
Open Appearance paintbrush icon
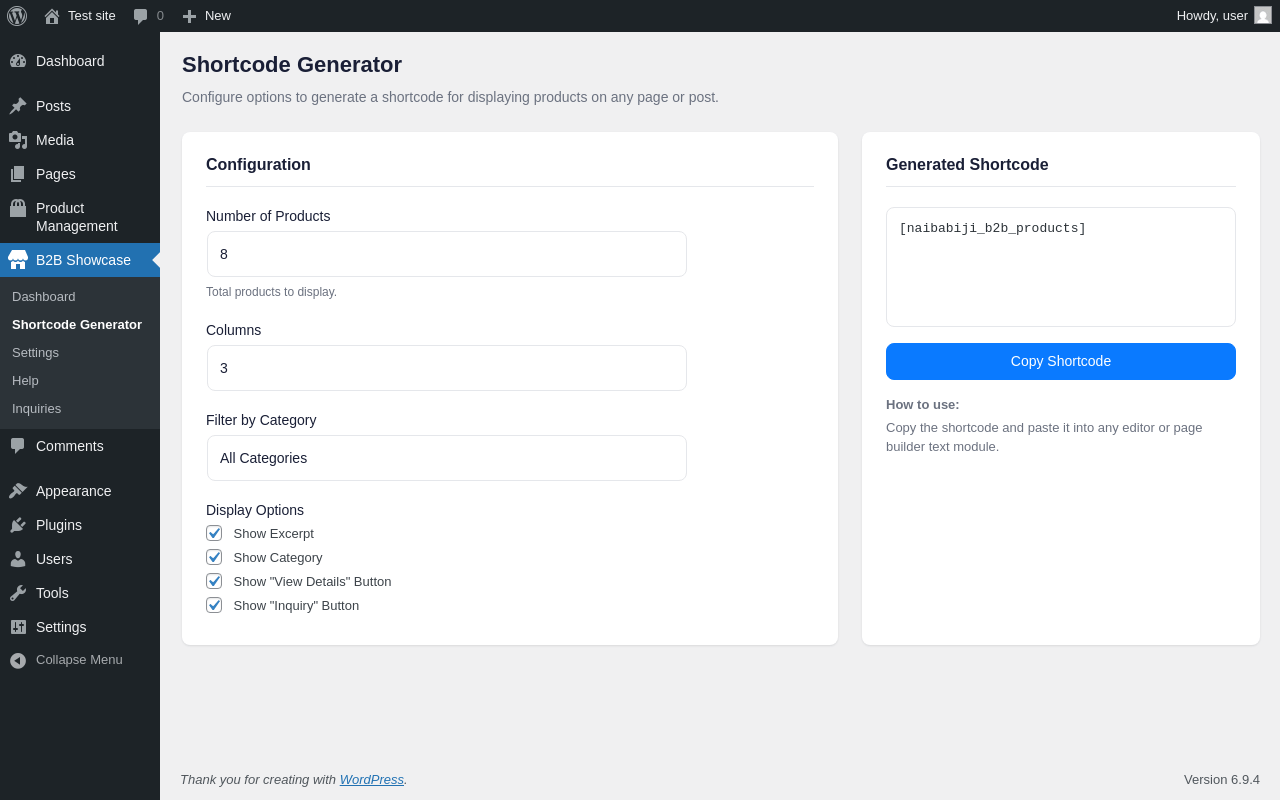(18, 491)
